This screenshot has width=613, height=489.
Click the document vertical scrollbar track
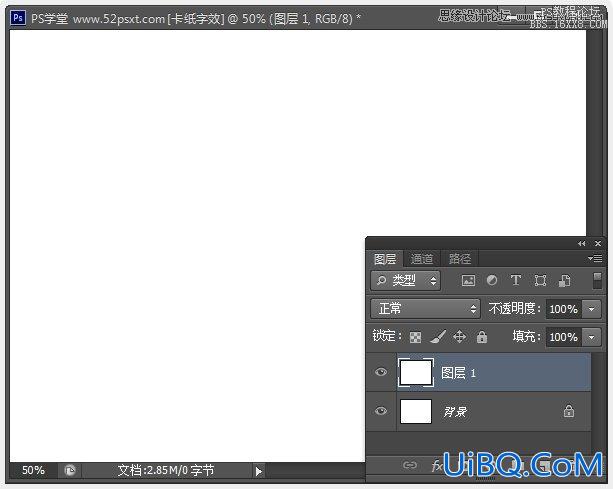point(595,133)
